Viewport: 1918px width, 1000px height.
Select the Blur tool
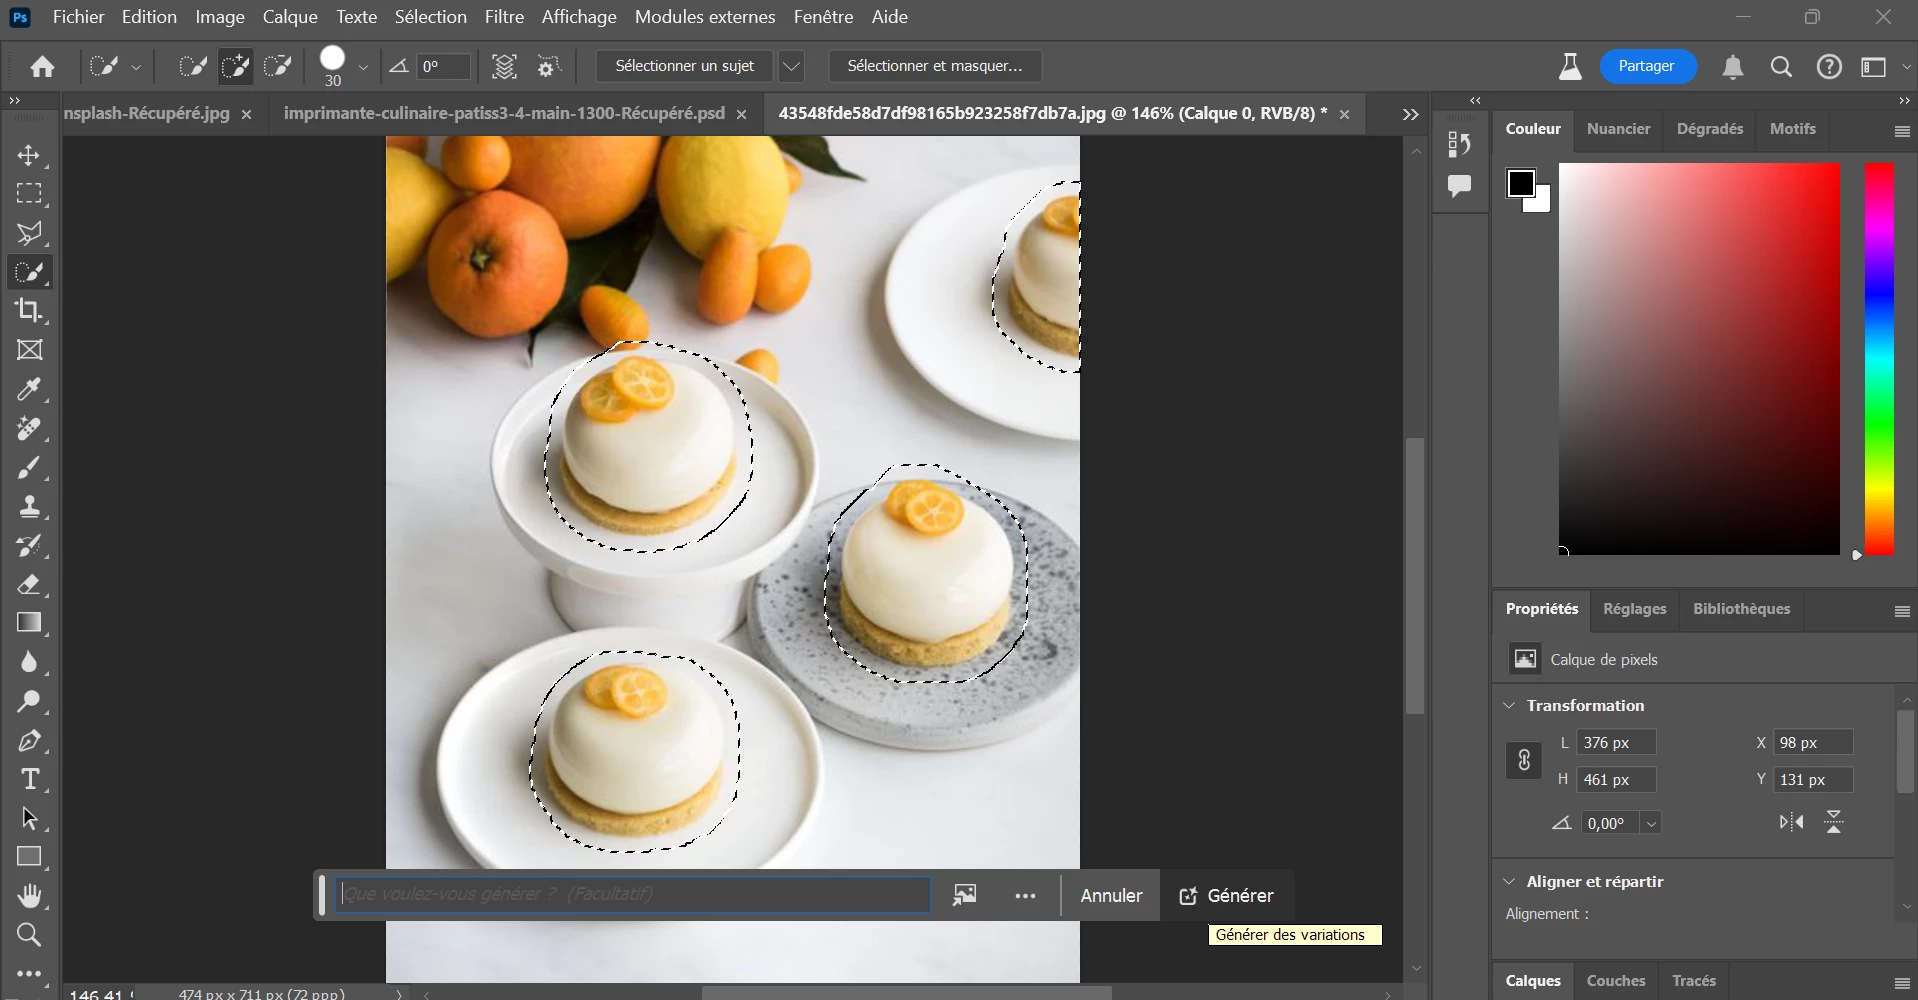coord(29,663)
